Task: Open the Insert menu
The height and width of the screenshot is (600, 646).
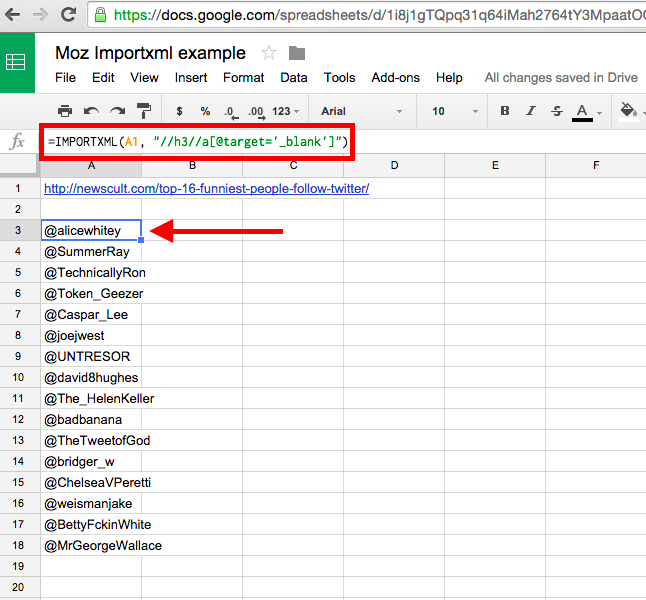Action: click(x=191, y=77)
